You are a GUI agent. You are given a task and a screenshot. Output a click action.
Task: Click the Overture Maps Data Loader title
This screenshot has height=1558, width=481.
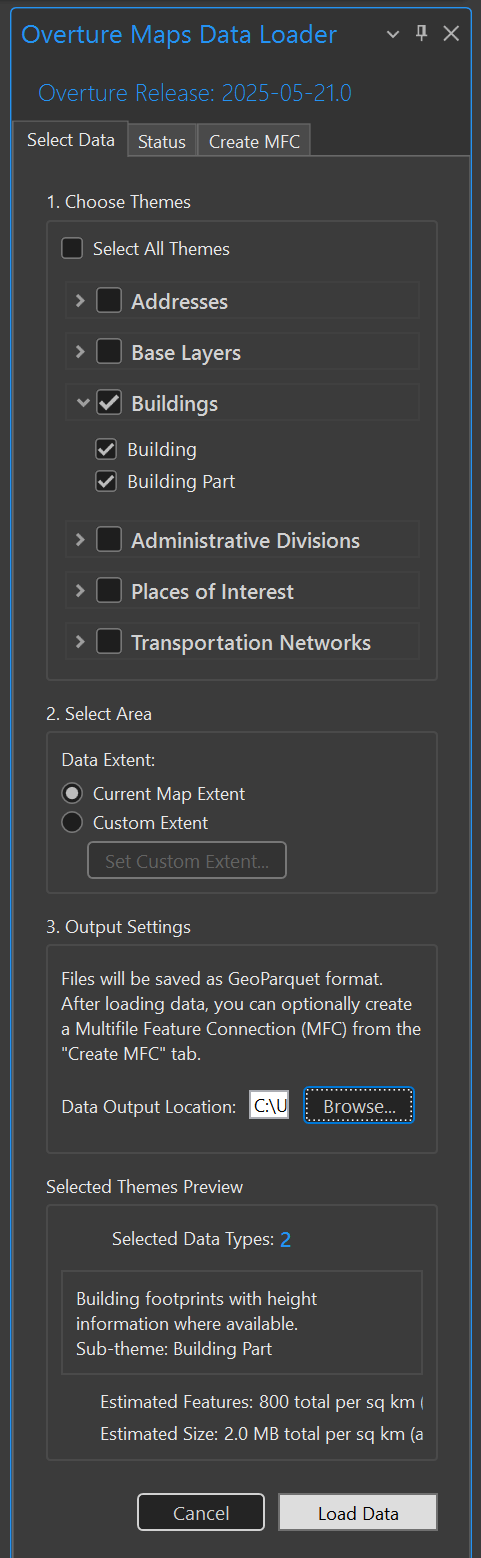(179, 34)
